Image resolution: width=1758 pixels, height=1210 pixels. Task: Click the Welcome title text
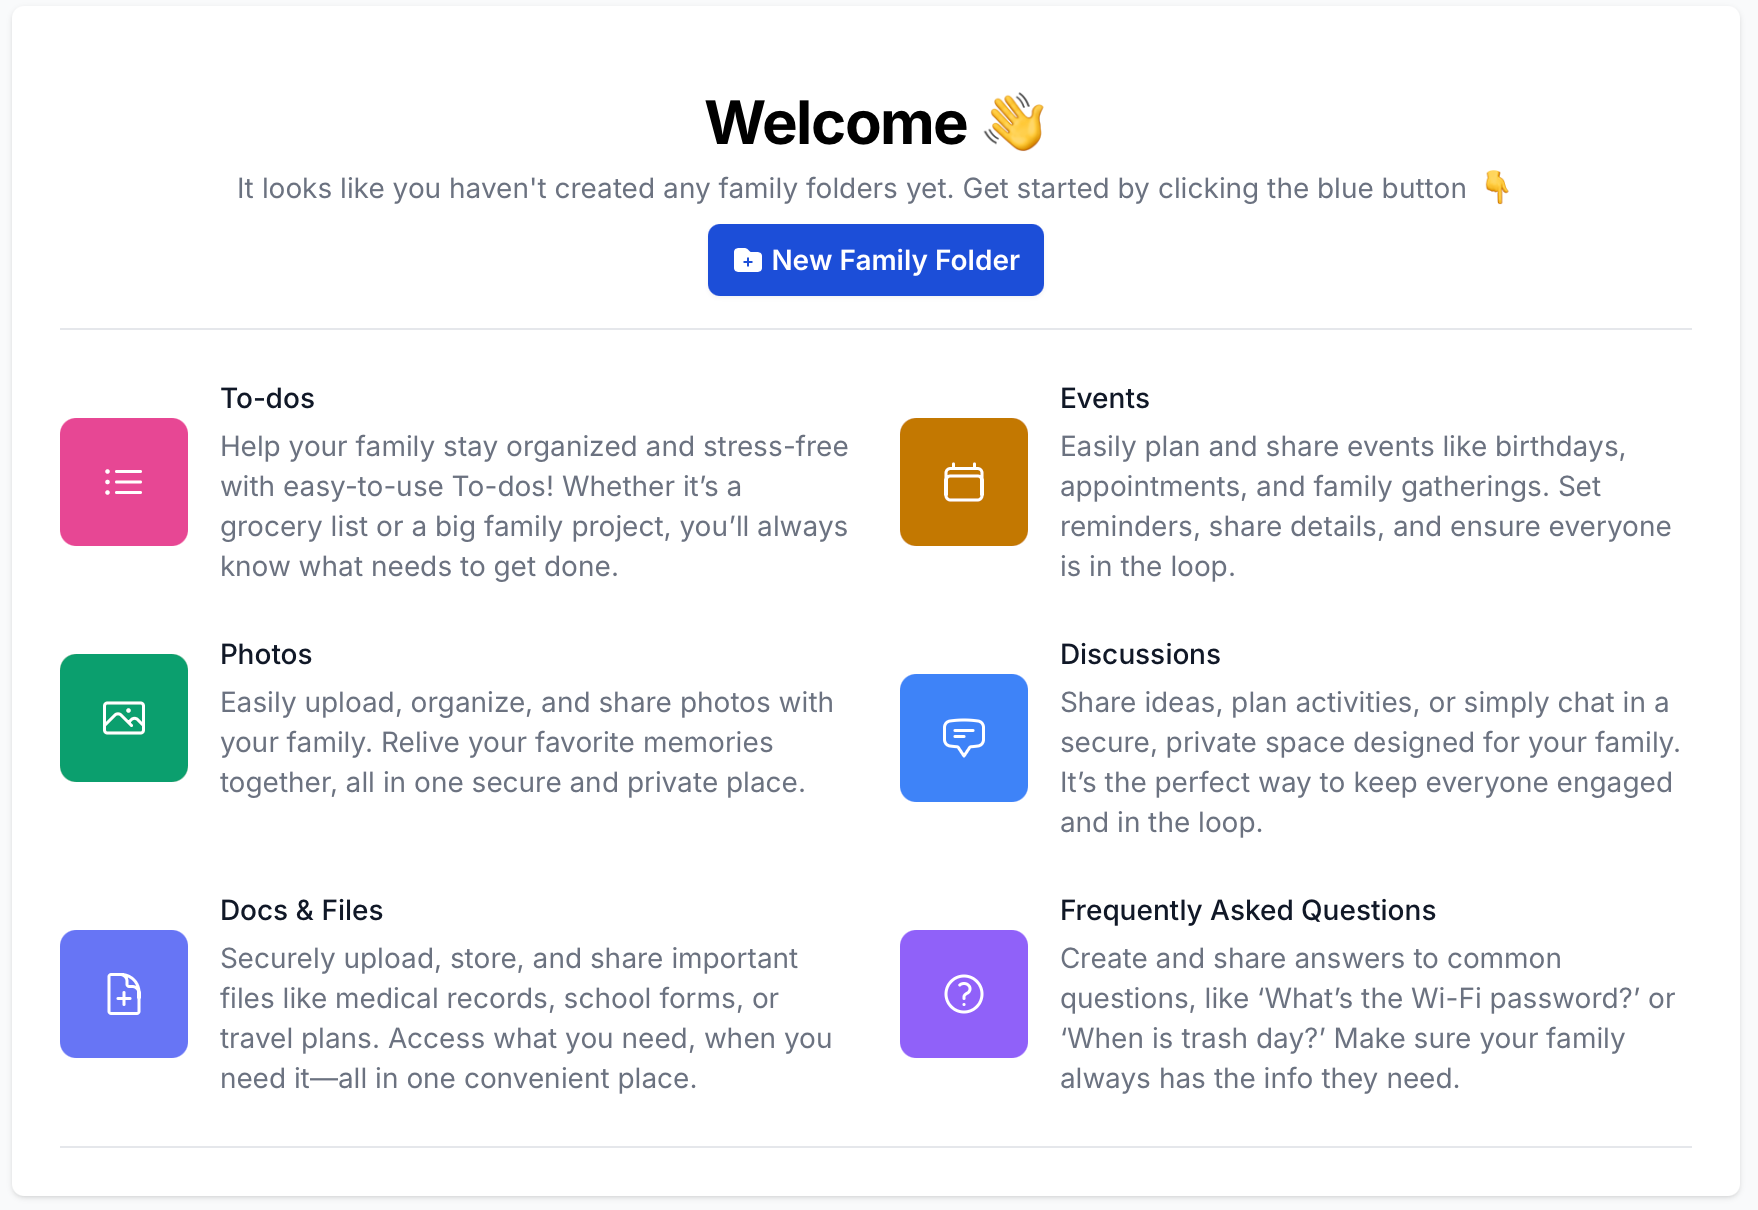pos(837,123)
